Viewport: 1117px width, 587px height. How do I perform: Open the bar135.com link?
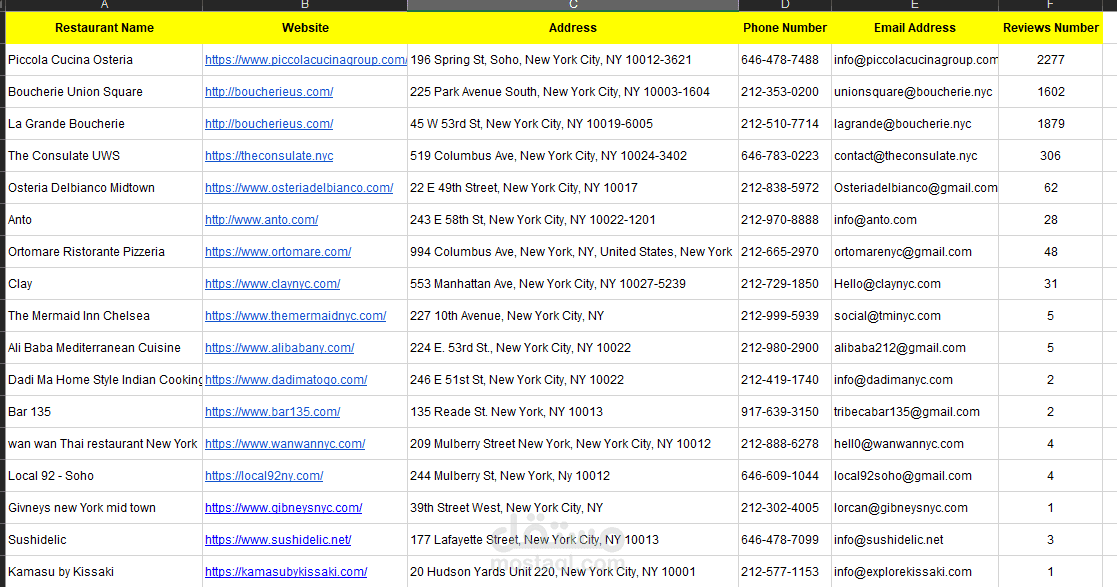pyautogui.click(x=272, y=412)
